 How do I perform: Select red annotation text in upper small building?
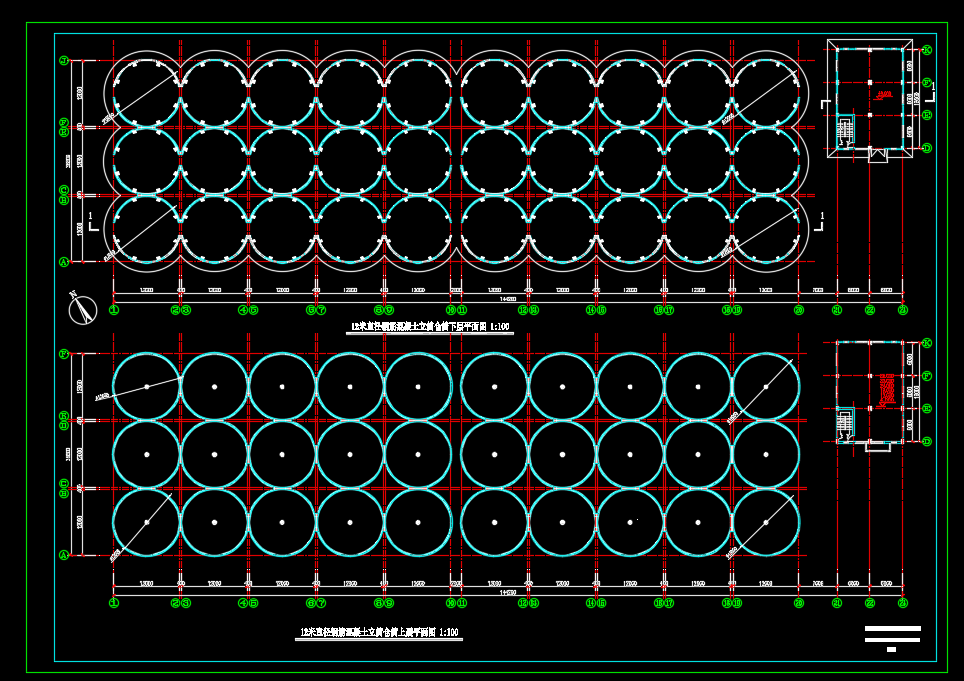[x=884, y=96]
